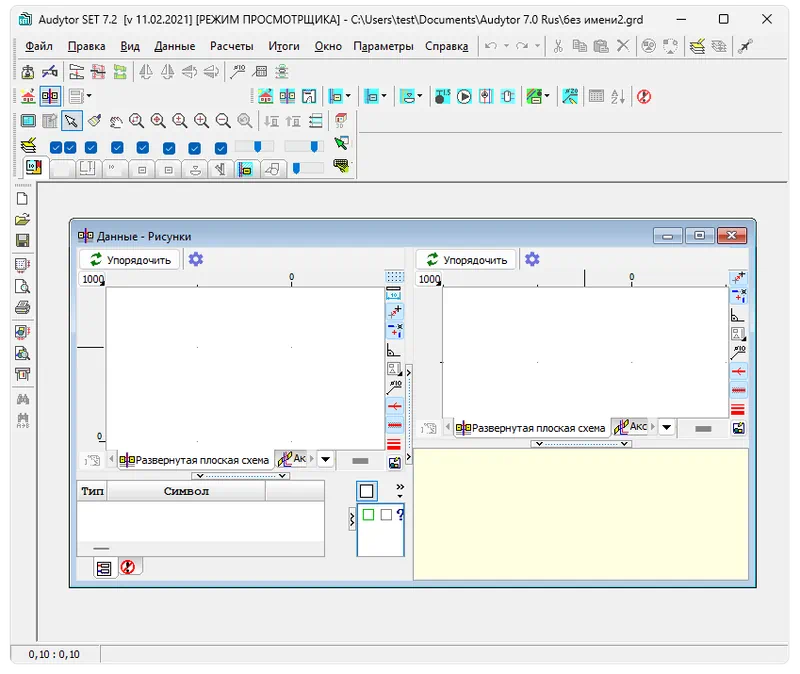Viewport: 800px width, 674px height.
Task: Click the open folder icon in sidebar
Action: [x=22, y=219]
